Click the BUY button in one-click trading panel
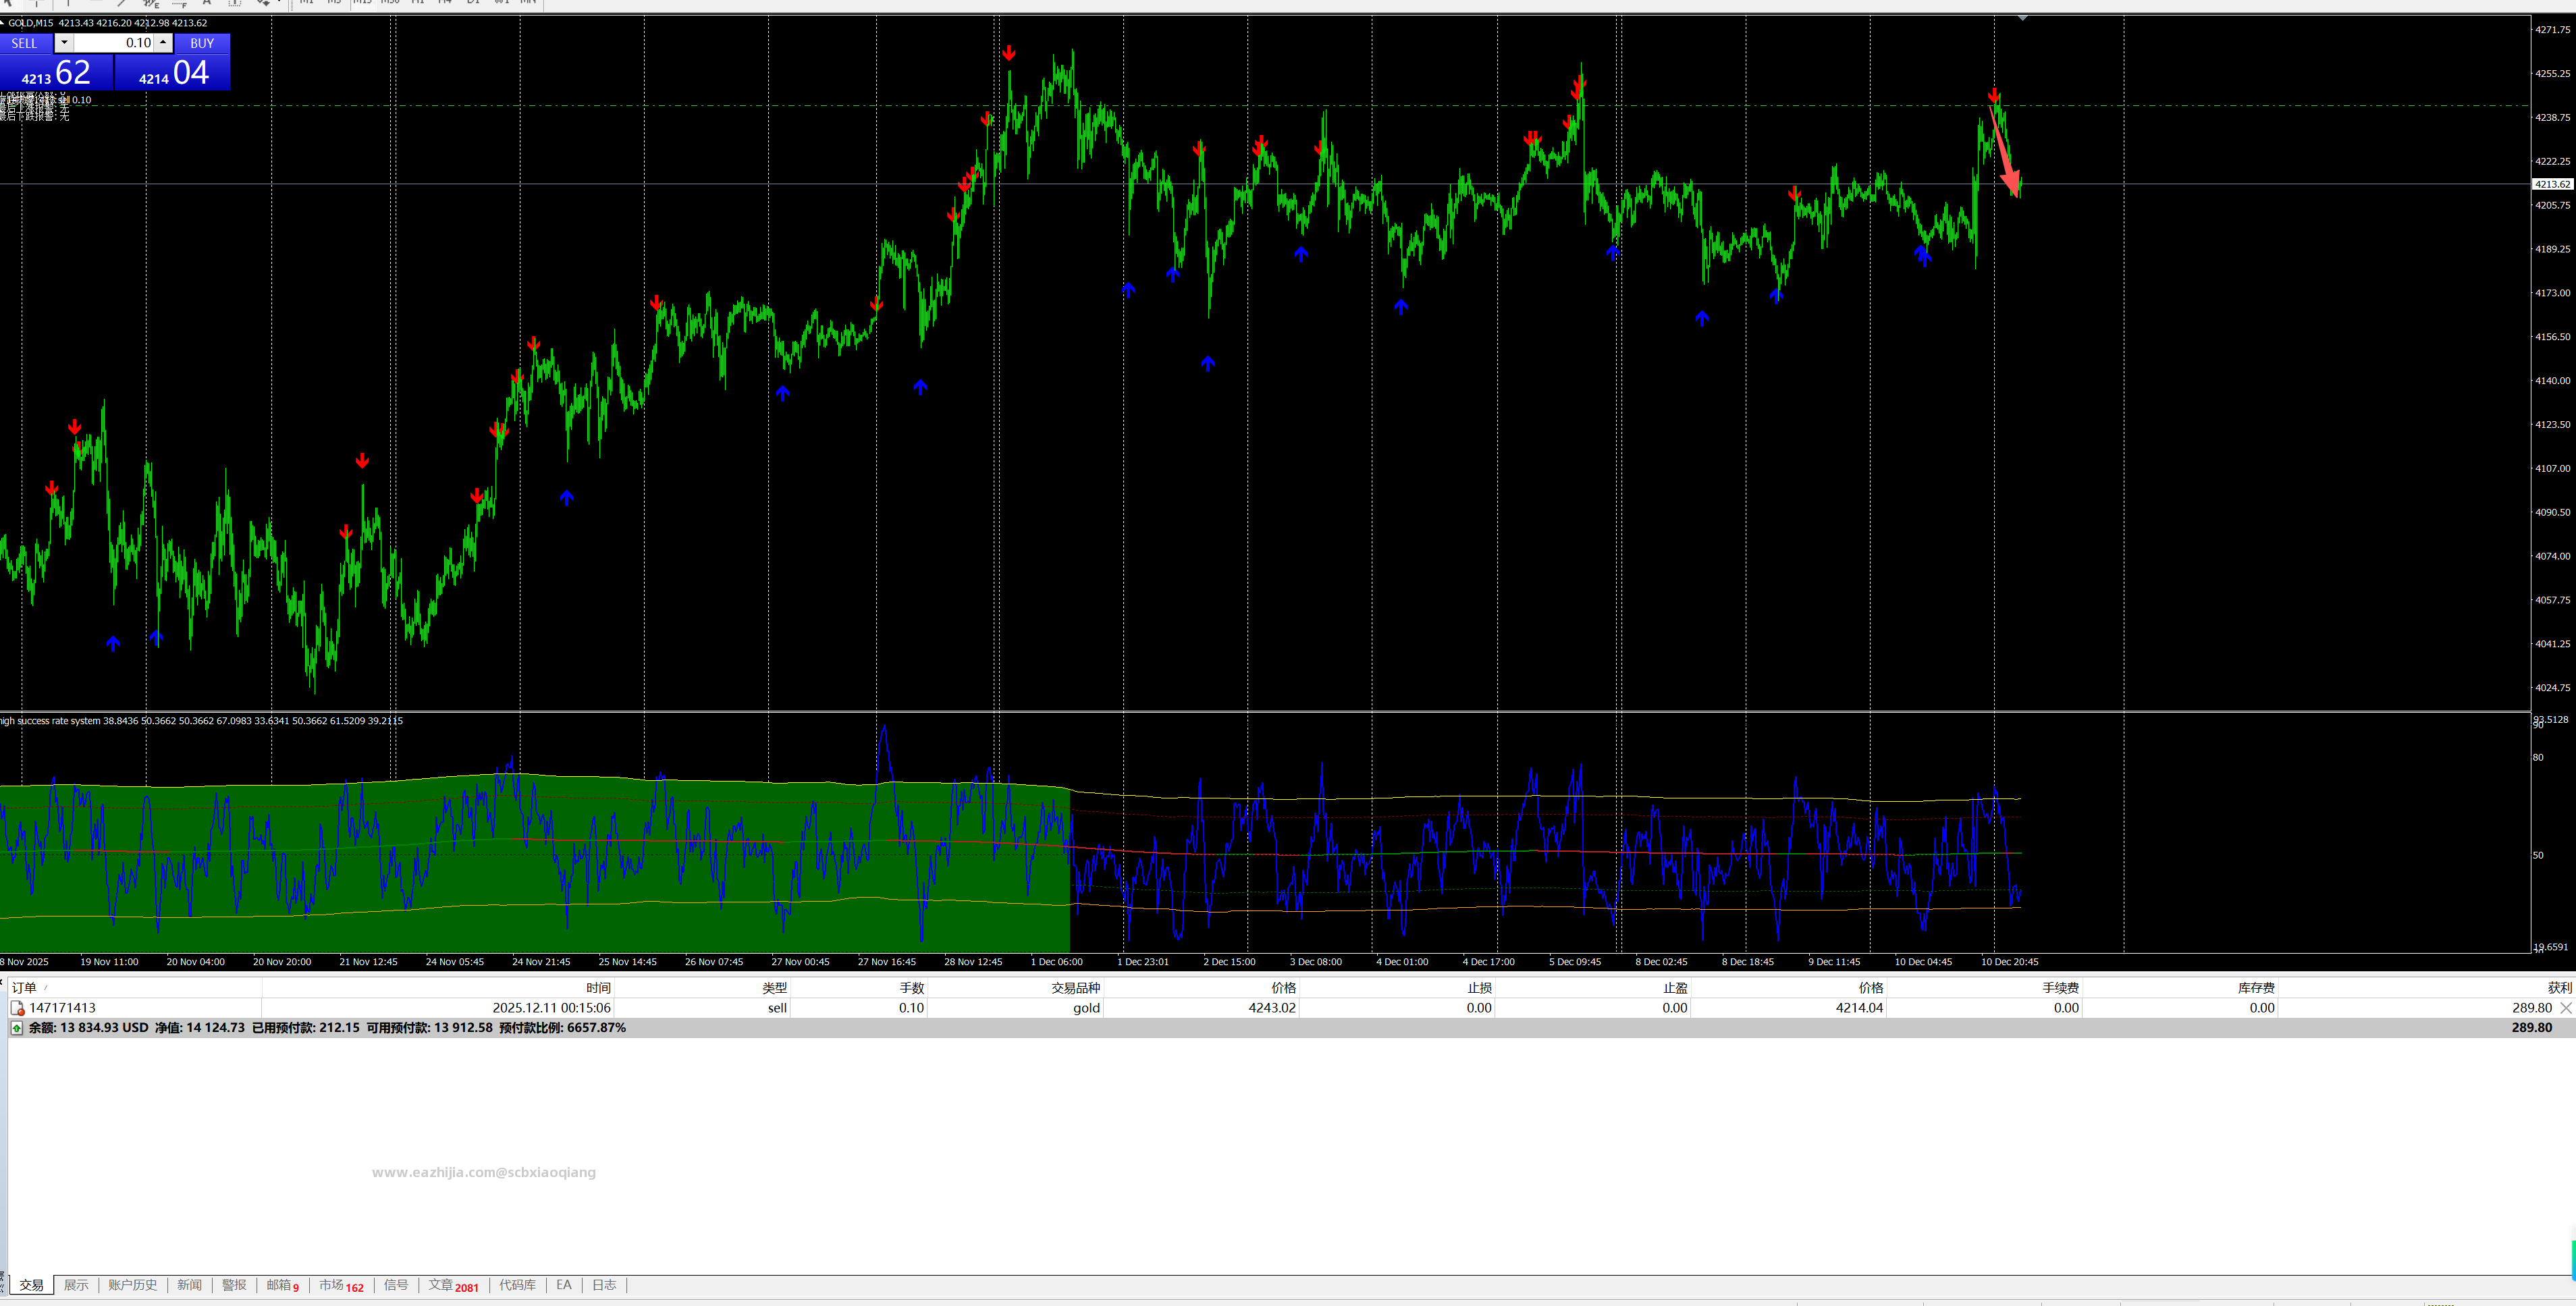 [202, 43]
